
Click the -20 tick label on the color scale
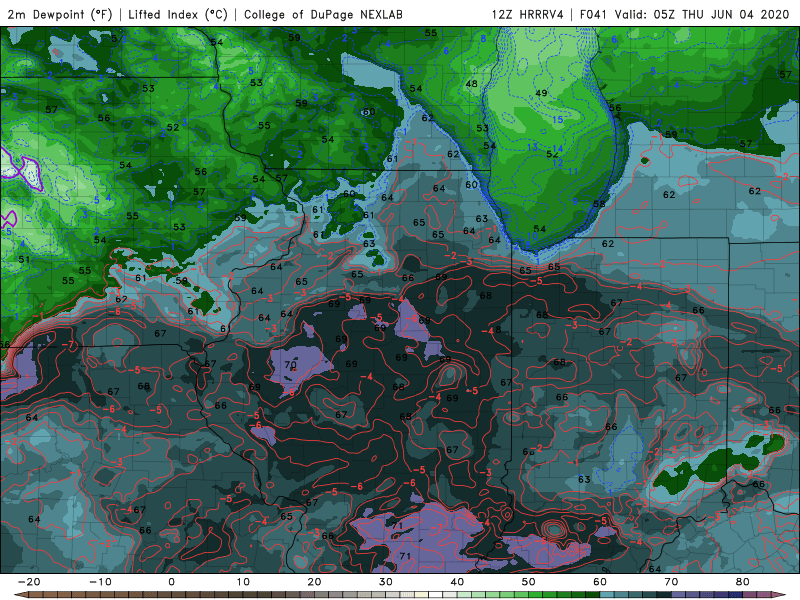29,582
